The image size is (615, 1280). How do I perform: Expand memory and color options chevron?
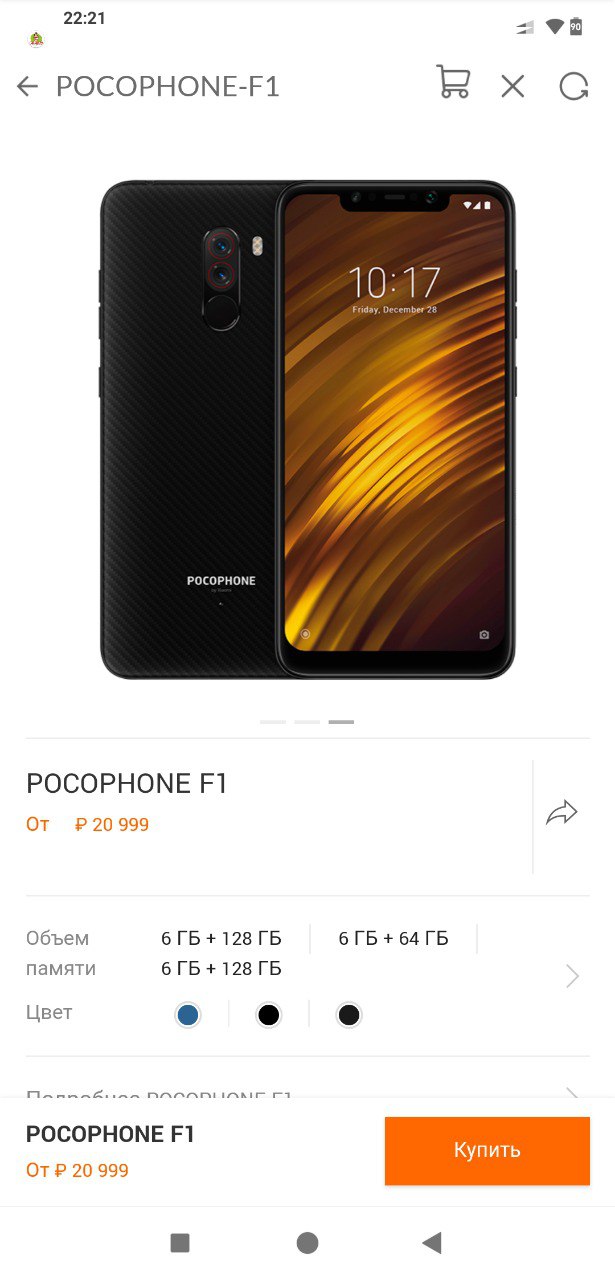572,976
